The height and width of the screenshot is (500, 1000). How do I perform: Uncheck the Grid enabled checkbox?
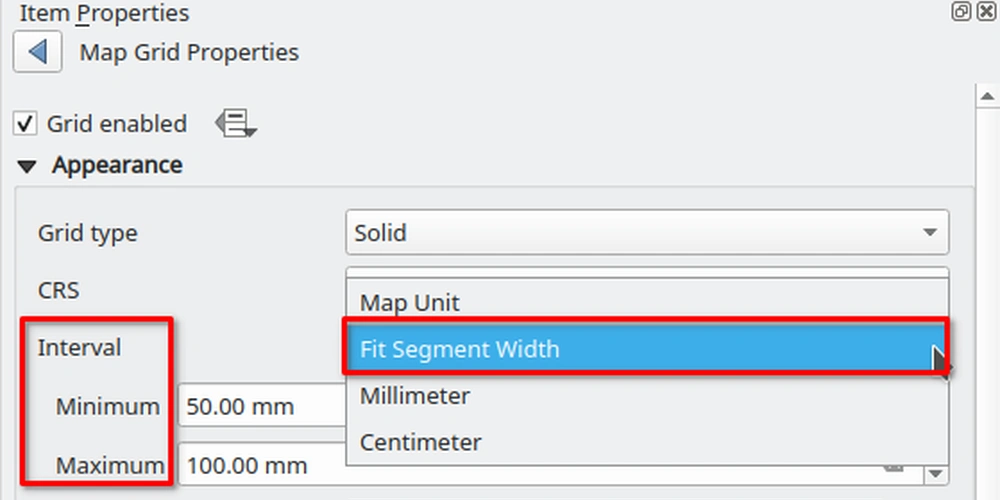(25, 124)
